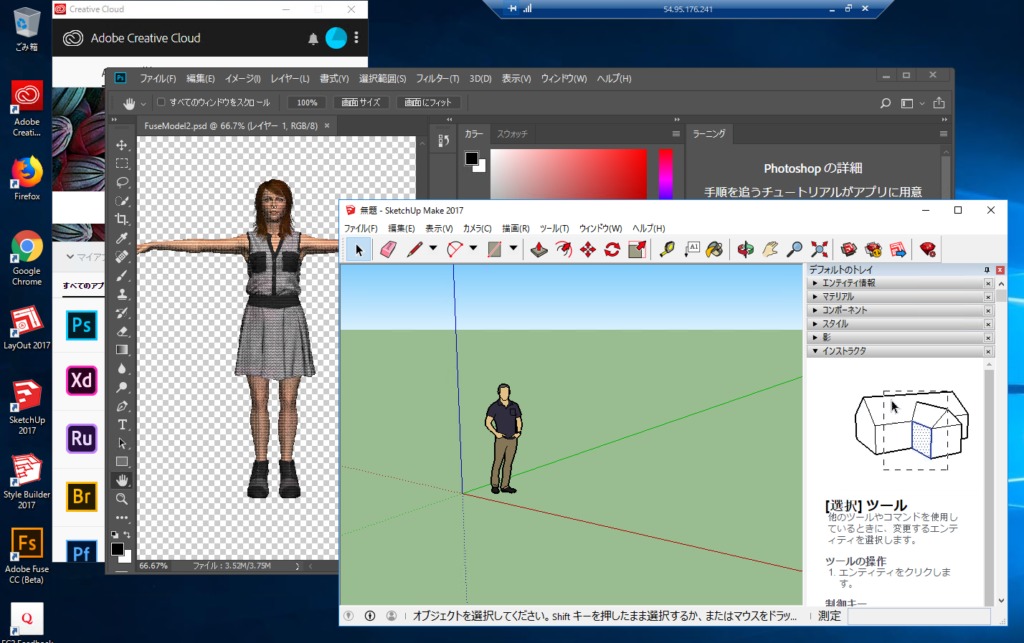
Task: Enable scroll all windows checkbox in Photoshop
Action: tap(161, 102)
